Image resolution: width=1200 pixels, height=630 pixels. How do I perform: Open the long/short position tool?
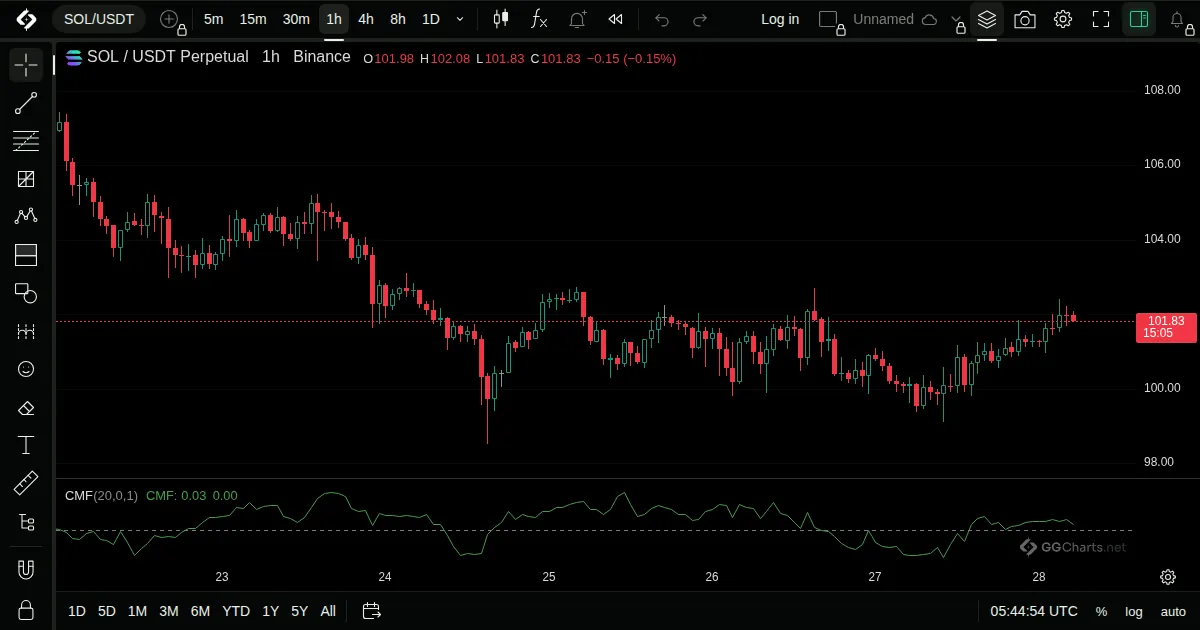coord(26,255)
